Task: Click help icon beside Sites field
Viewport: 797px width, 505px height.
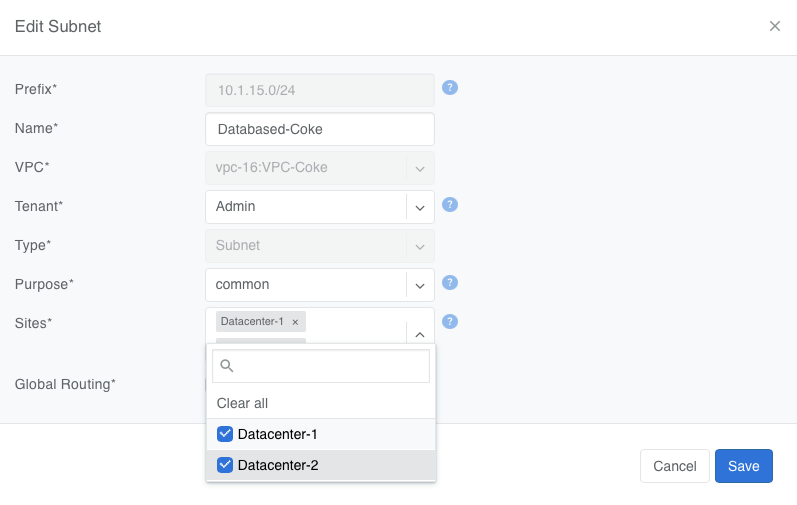Action: (450, 321)
